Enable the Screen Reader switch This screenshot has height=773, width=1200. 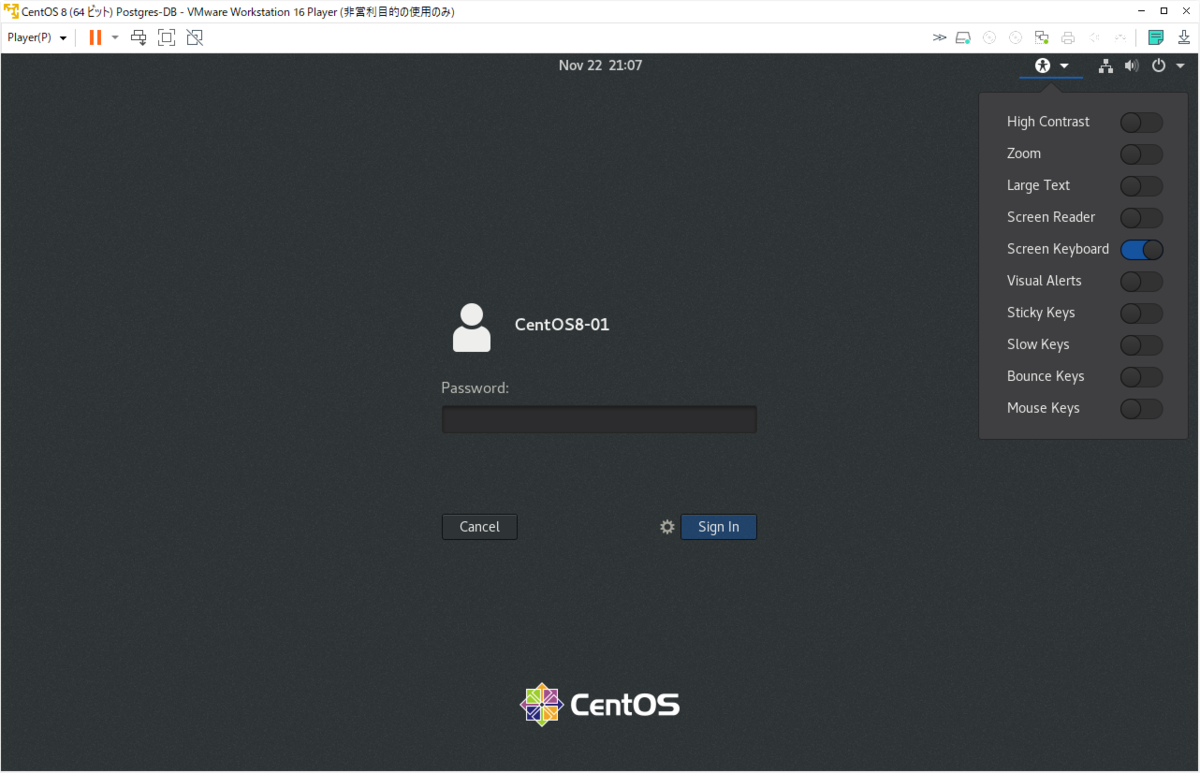tap(1141, 218)
